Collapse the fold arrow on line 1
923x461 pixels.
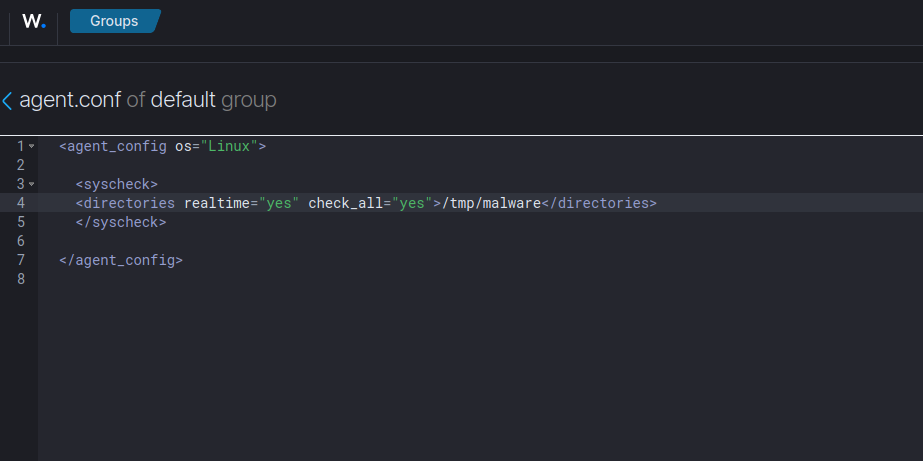tap(31, 146)
